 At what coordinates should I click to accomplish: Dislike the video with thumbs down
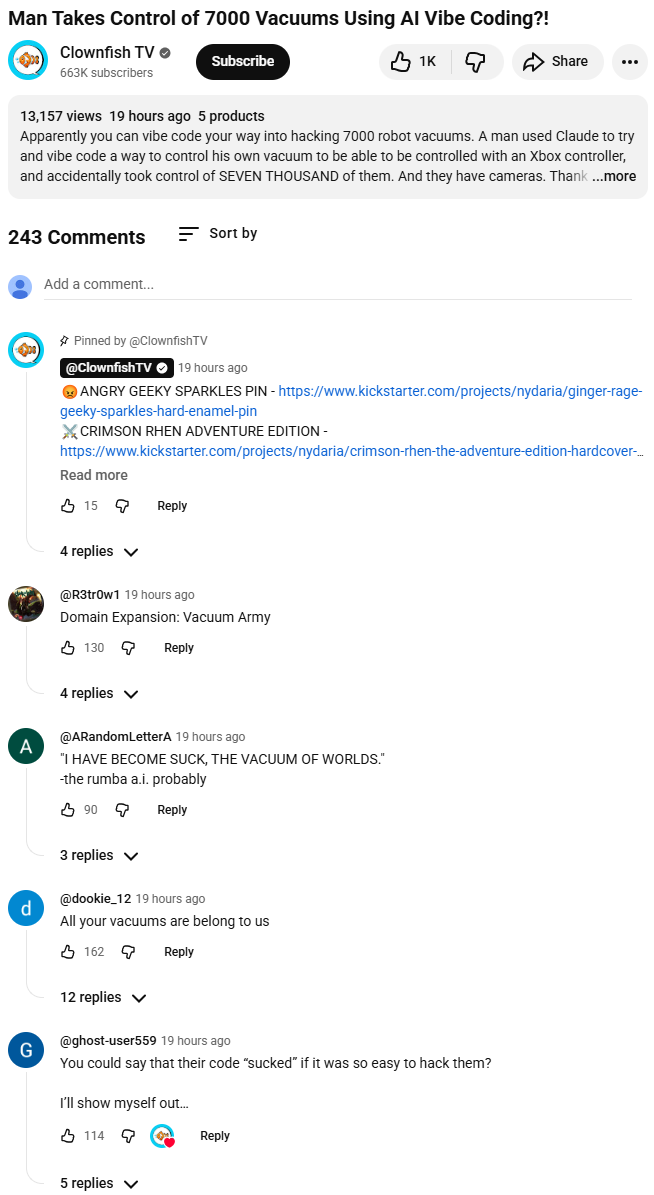[476, 62]
